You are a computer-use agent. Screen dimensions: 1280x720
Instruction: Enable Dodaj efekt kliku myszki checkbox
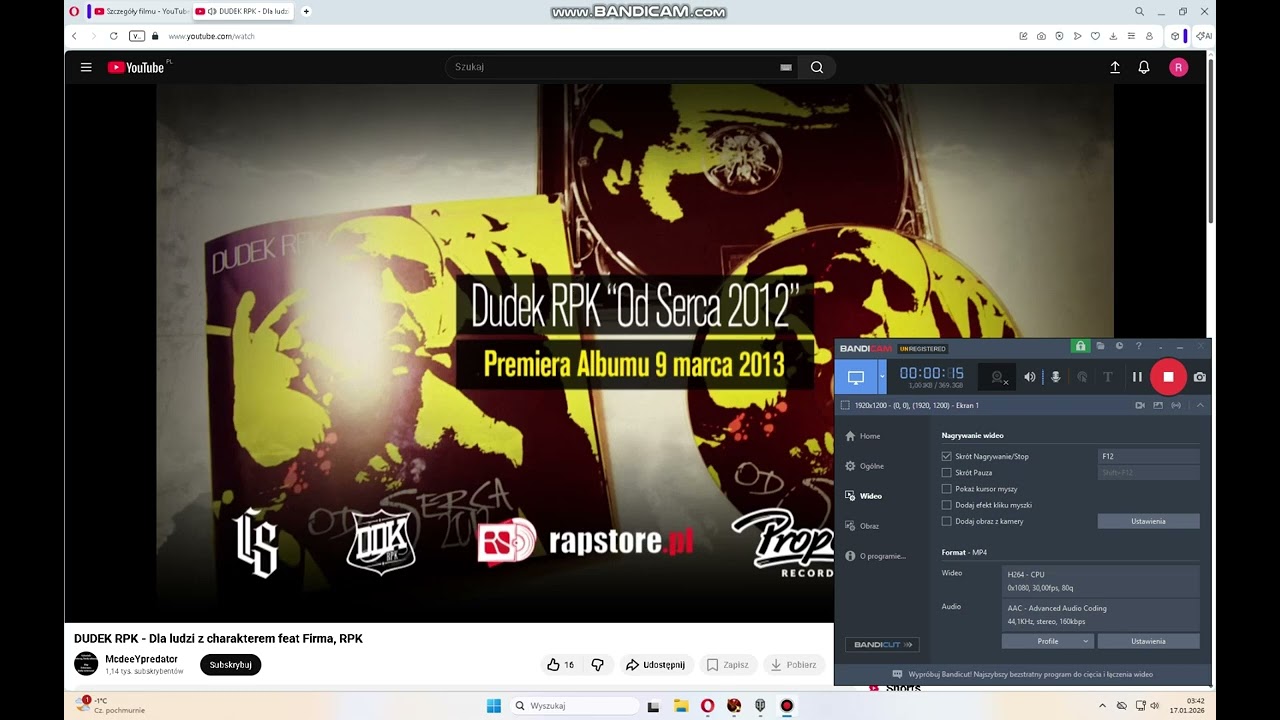coord(947,505)
